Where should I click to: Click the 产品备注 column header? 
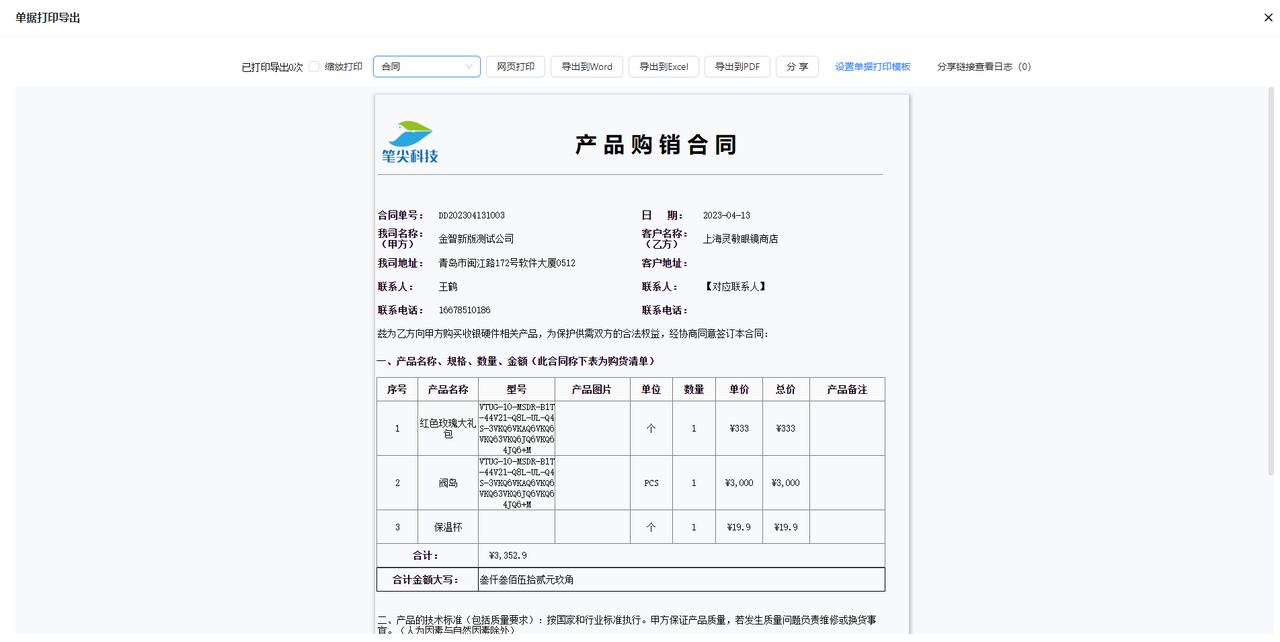847,389
